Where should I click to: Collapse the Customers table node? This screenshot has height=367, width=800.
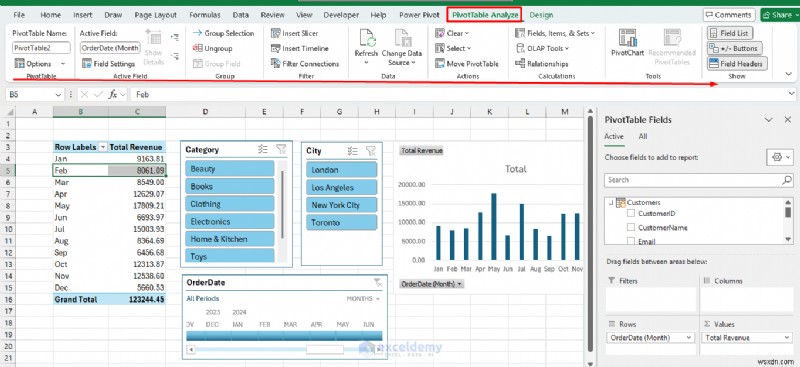pos(610,202)
